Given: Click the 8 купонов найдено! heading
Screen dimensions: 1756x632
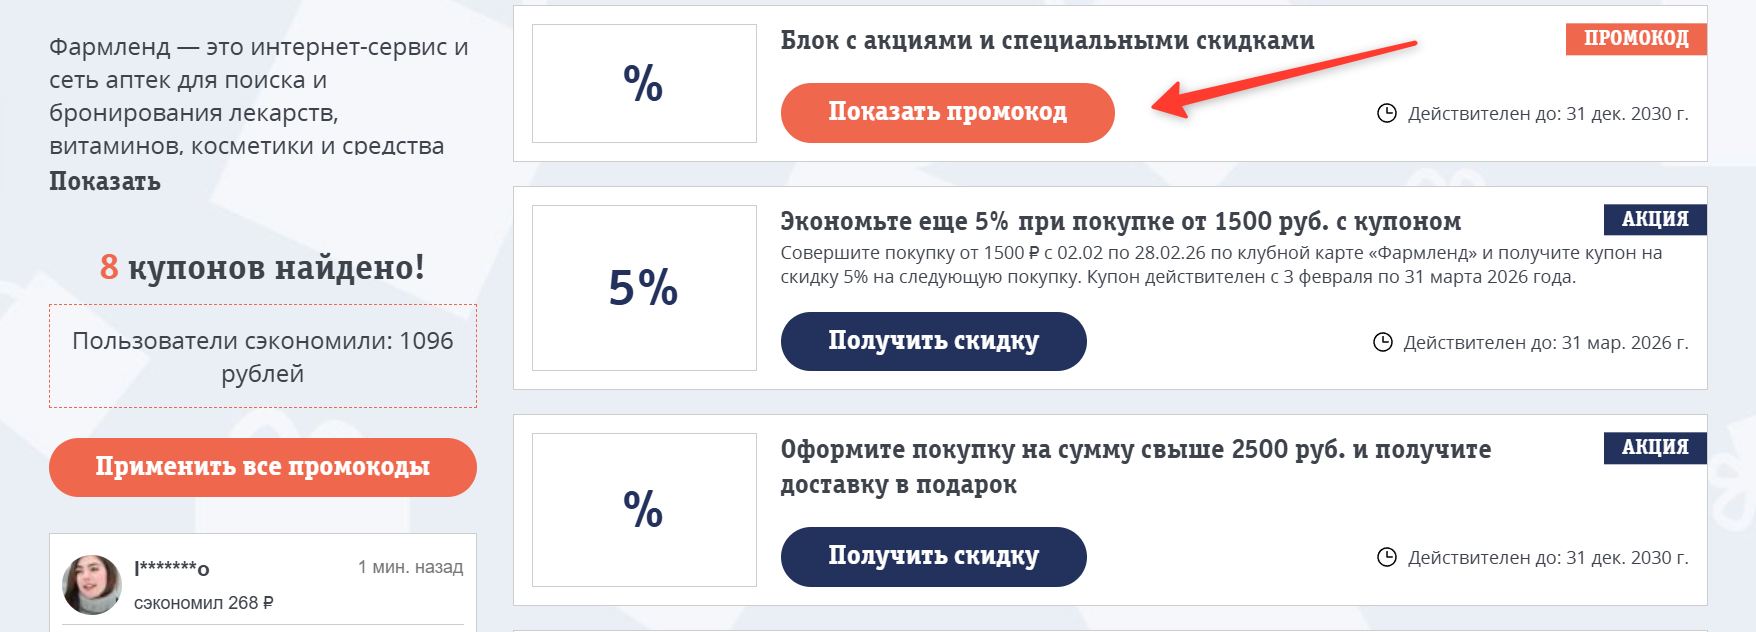Looking at the screenshot, I should pos(262,267).
